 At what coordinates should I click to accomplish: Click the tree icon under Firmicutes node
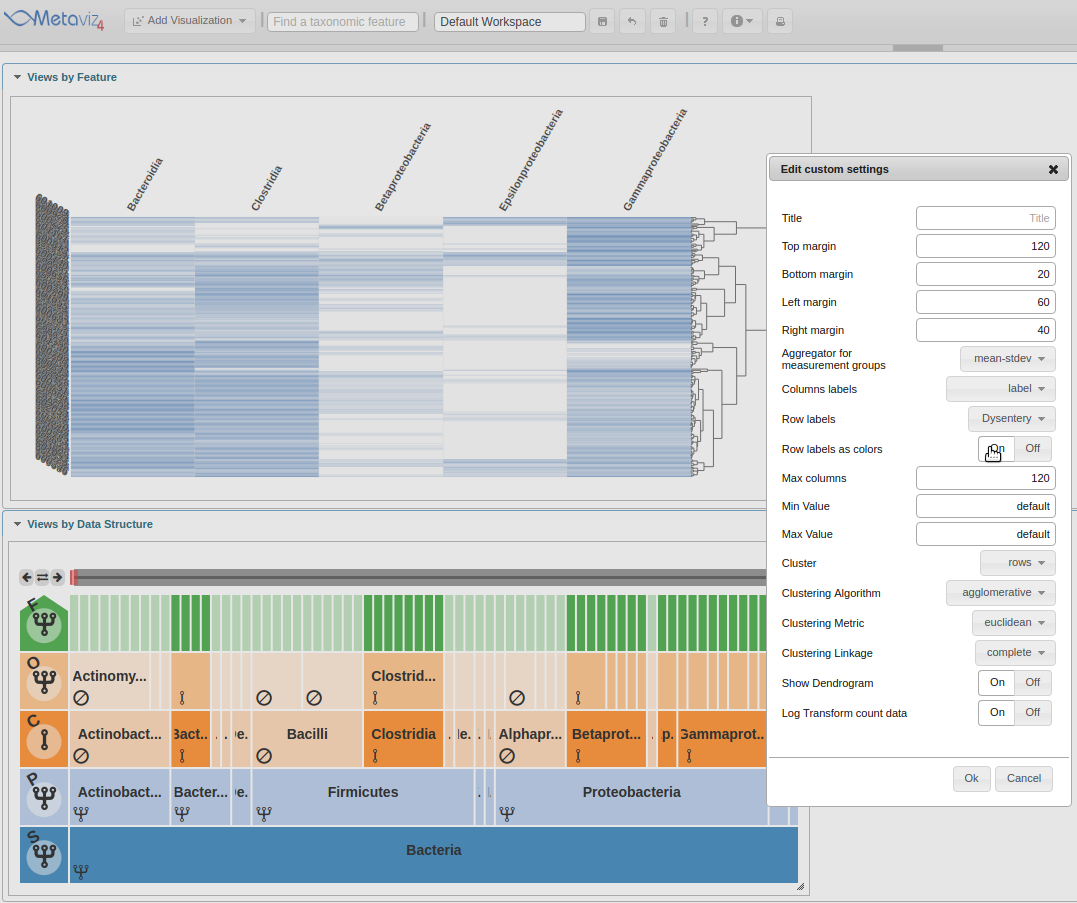click(x=264, y=814)
